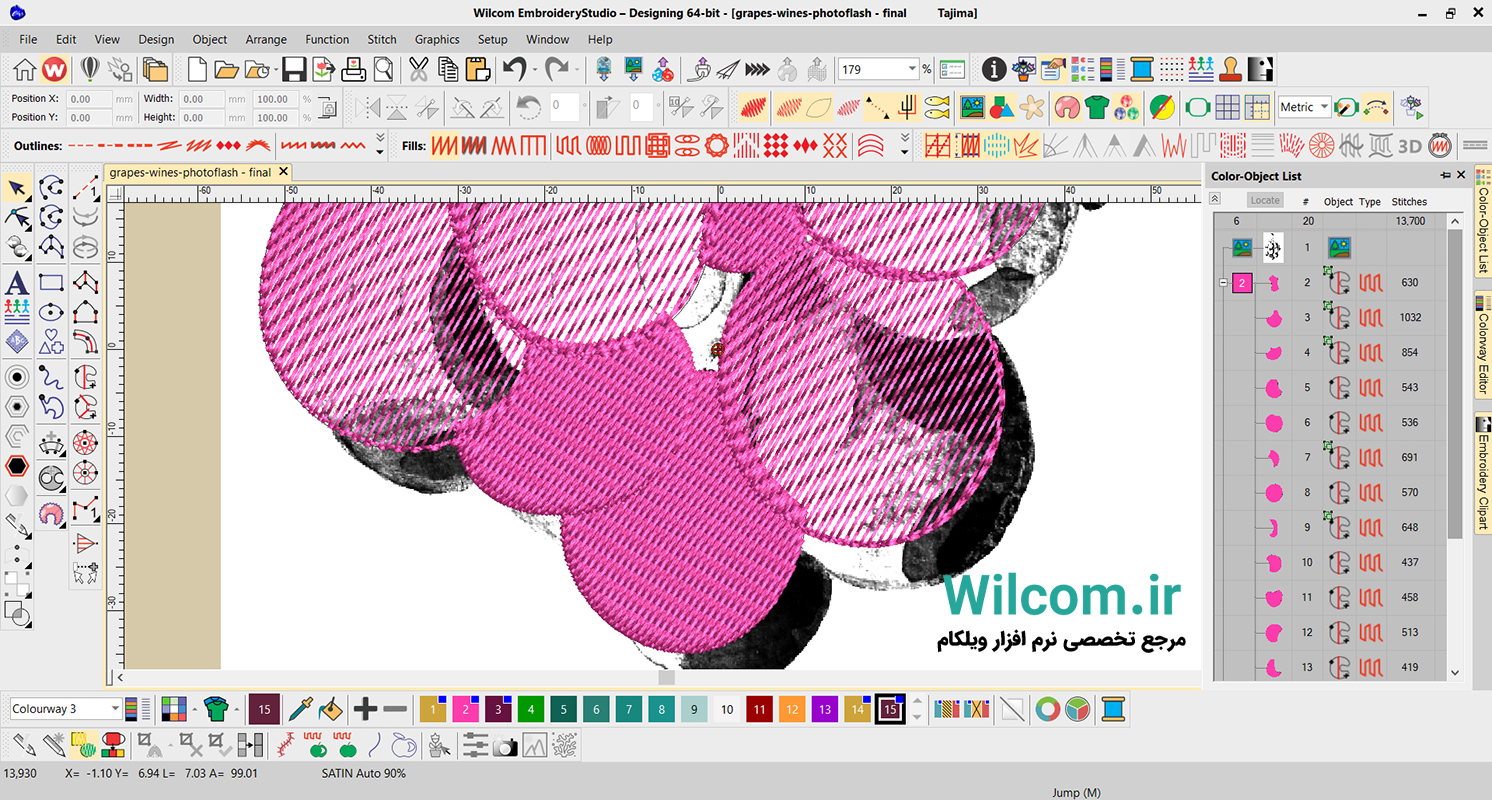Close the grapes-wines-photoflash design tab
Image resolution: width=1492 pixels, height=800 pixels.
click(x=284, y=172)
